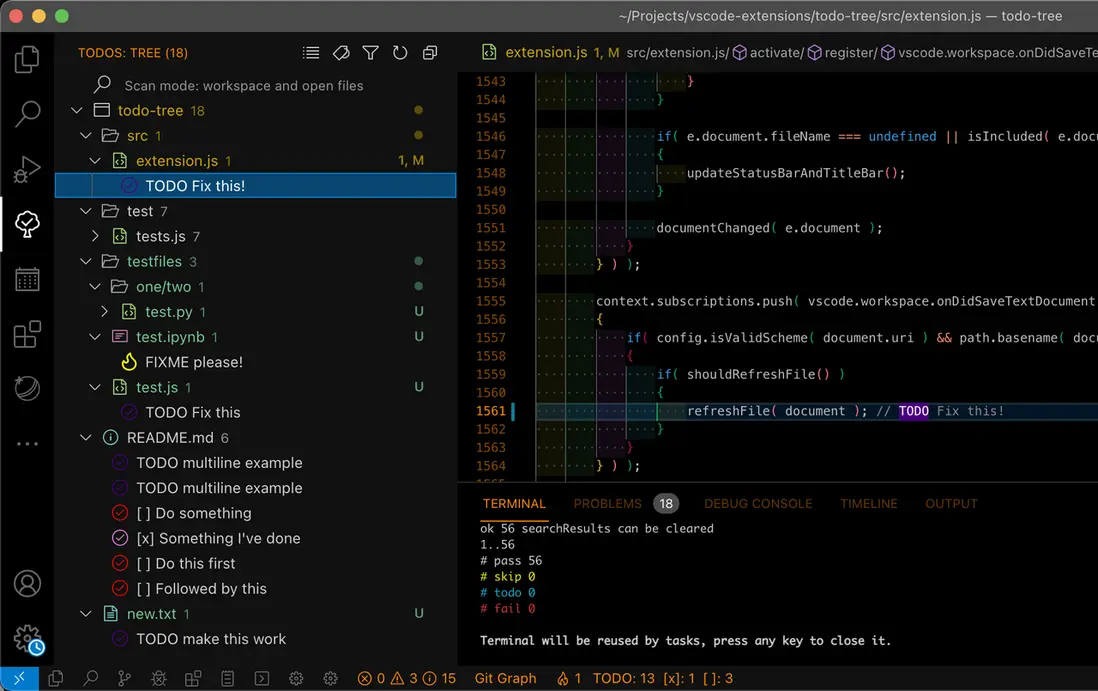Select 'FIXME please!' tree entry
Image resolution: width=1098 pixels, height=691 pixels.
click(193, 362)
